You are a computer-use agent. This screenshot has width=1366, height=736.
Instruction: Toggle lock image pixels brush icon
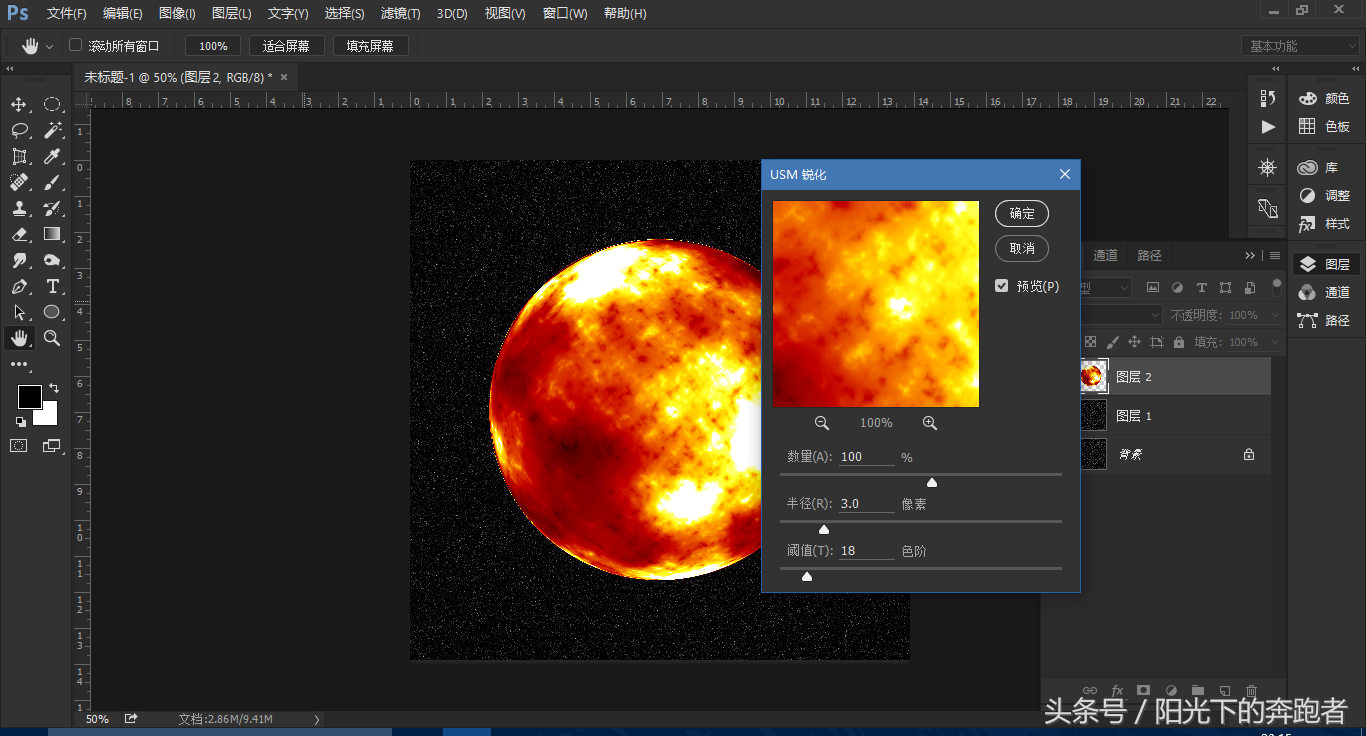point(1112,342)
